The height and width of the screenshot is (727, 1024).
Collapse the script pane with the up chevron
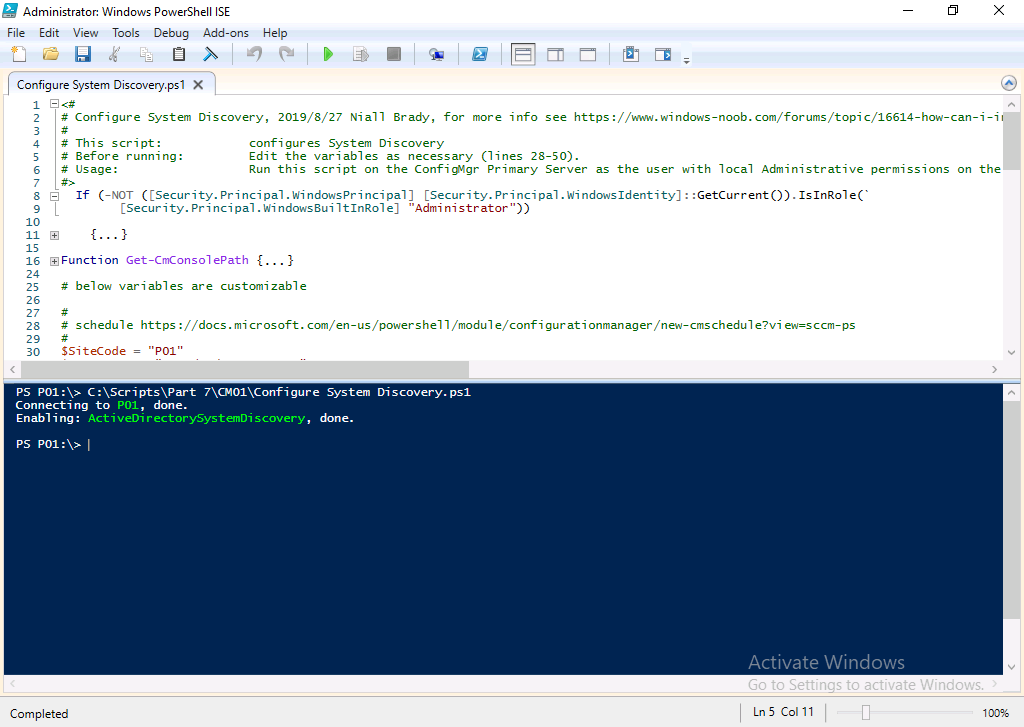click(1009, 83)
